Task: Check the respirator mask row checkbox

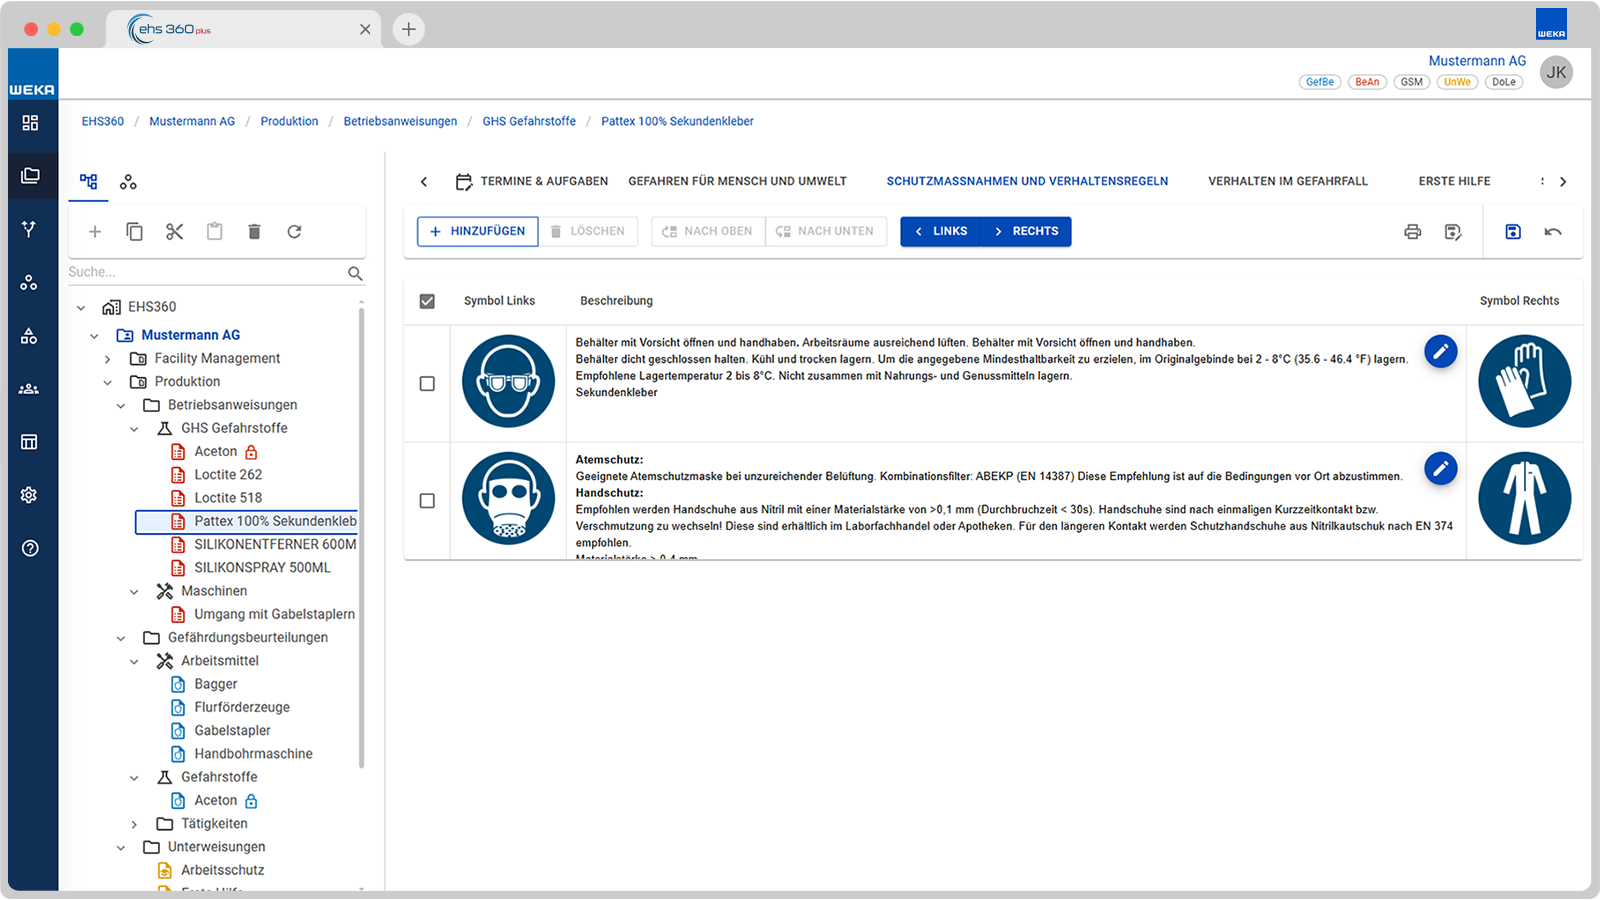Action: click(427, 501)
